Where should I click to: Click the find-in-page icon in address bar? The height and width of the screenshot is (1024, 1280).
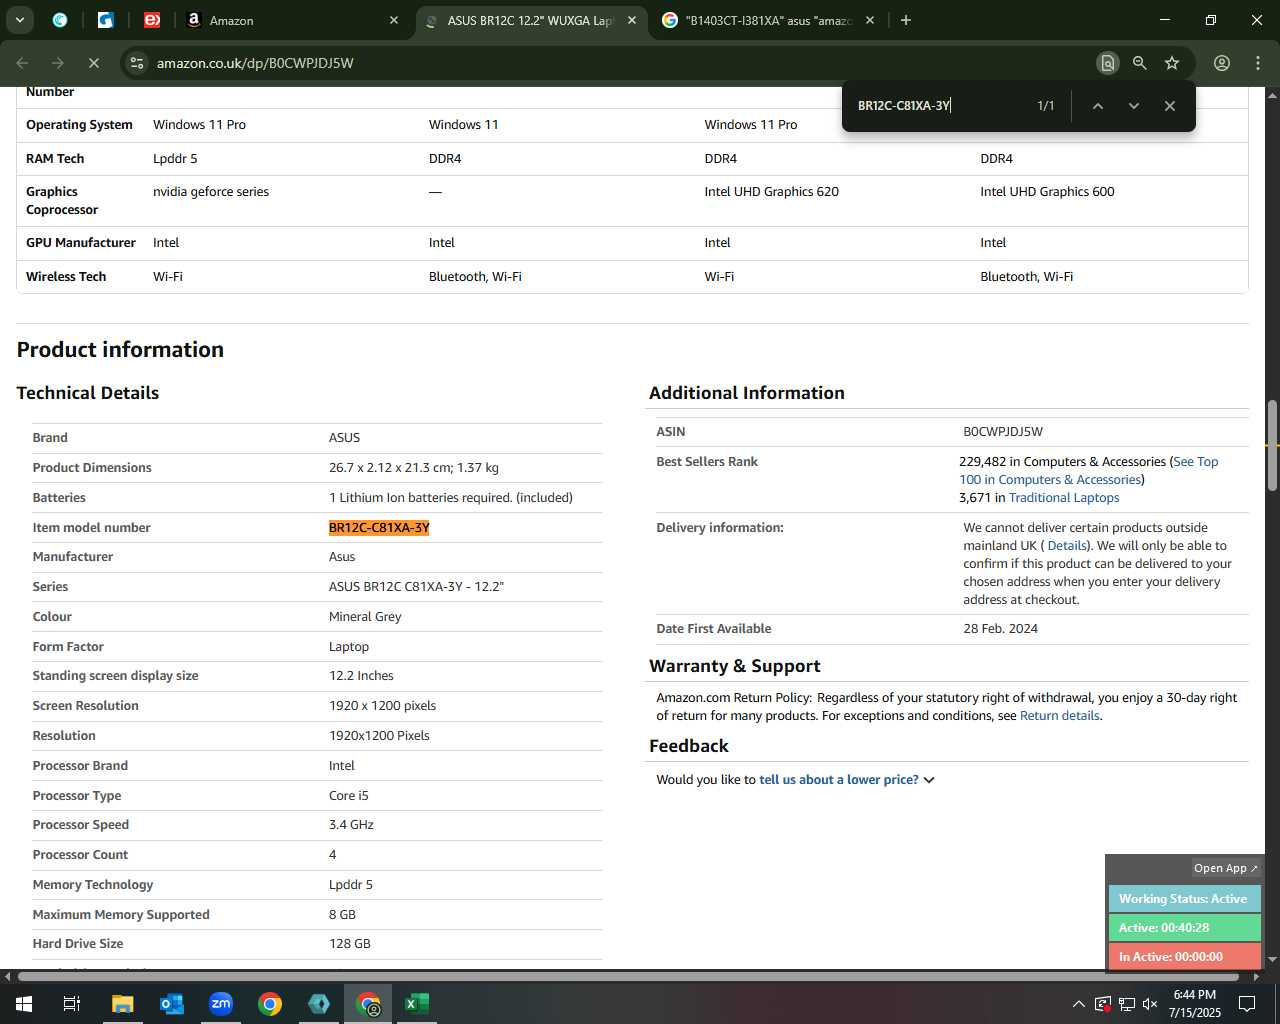(1107, 63)
